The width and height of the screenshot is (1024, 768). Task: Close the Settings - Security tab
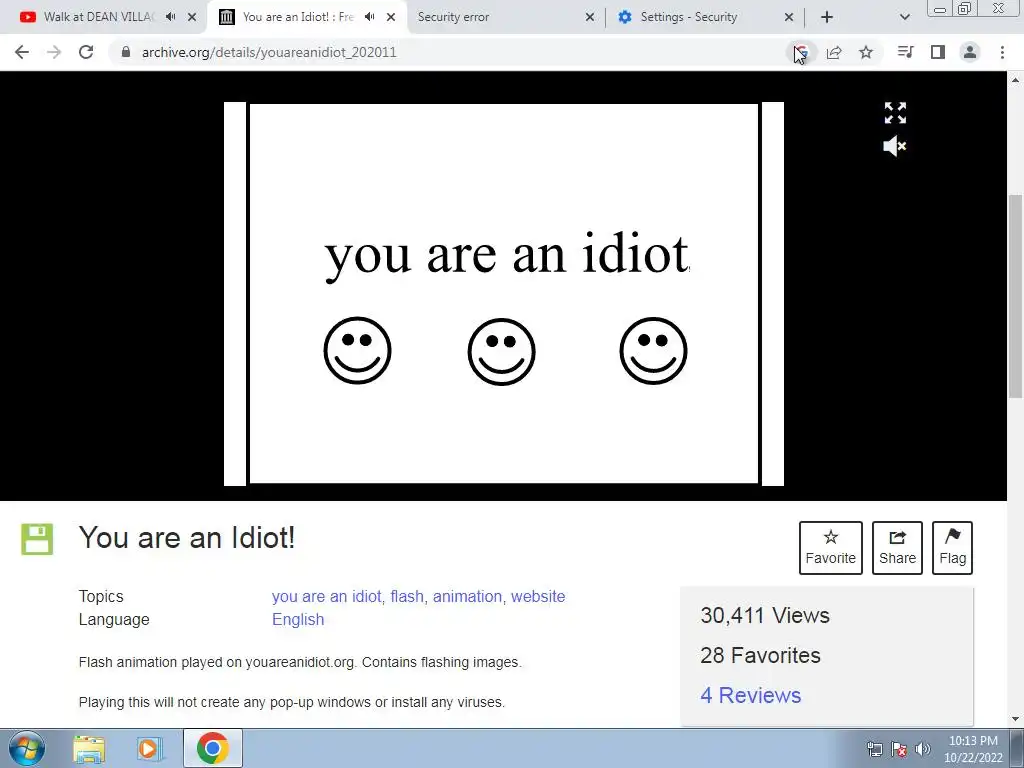point(789,18)
